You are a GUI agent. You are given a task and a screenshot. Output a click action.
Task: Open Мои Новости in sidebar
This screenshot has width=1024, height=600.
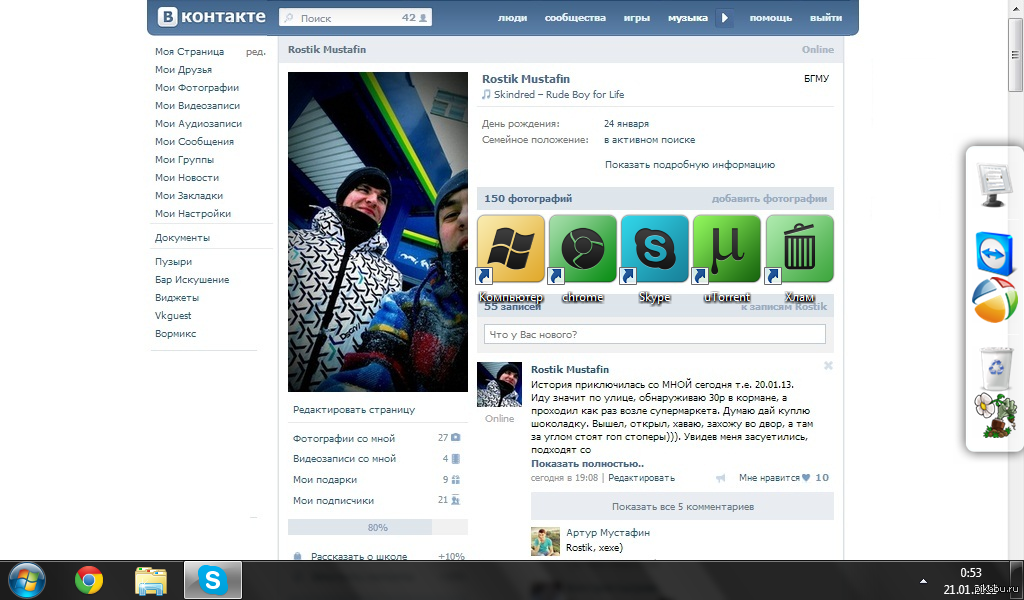click(187, 178)
